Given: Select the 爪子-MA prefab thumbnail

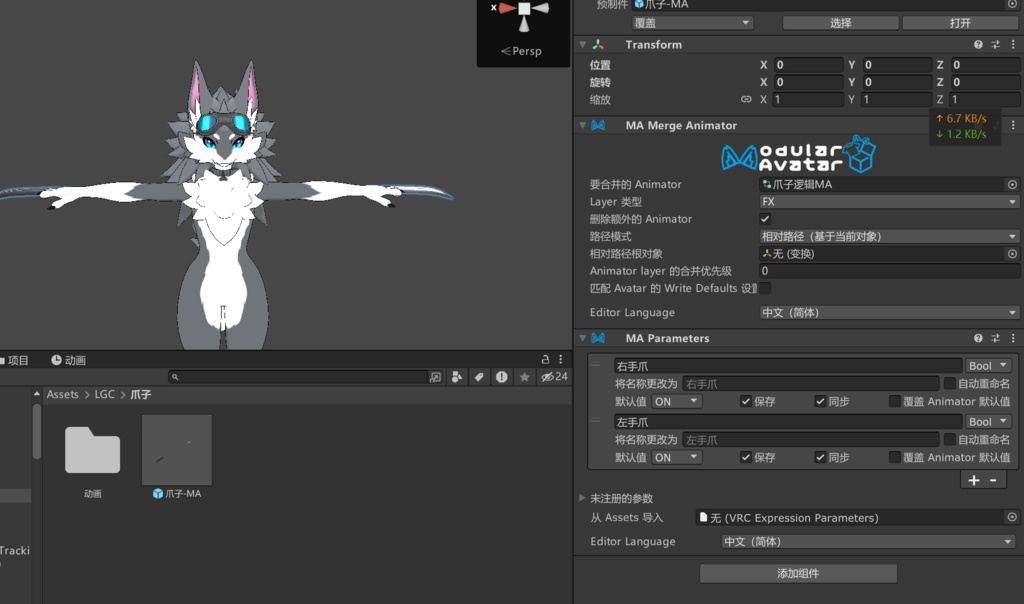Looking at the screenshot, I should click(176, 450).
